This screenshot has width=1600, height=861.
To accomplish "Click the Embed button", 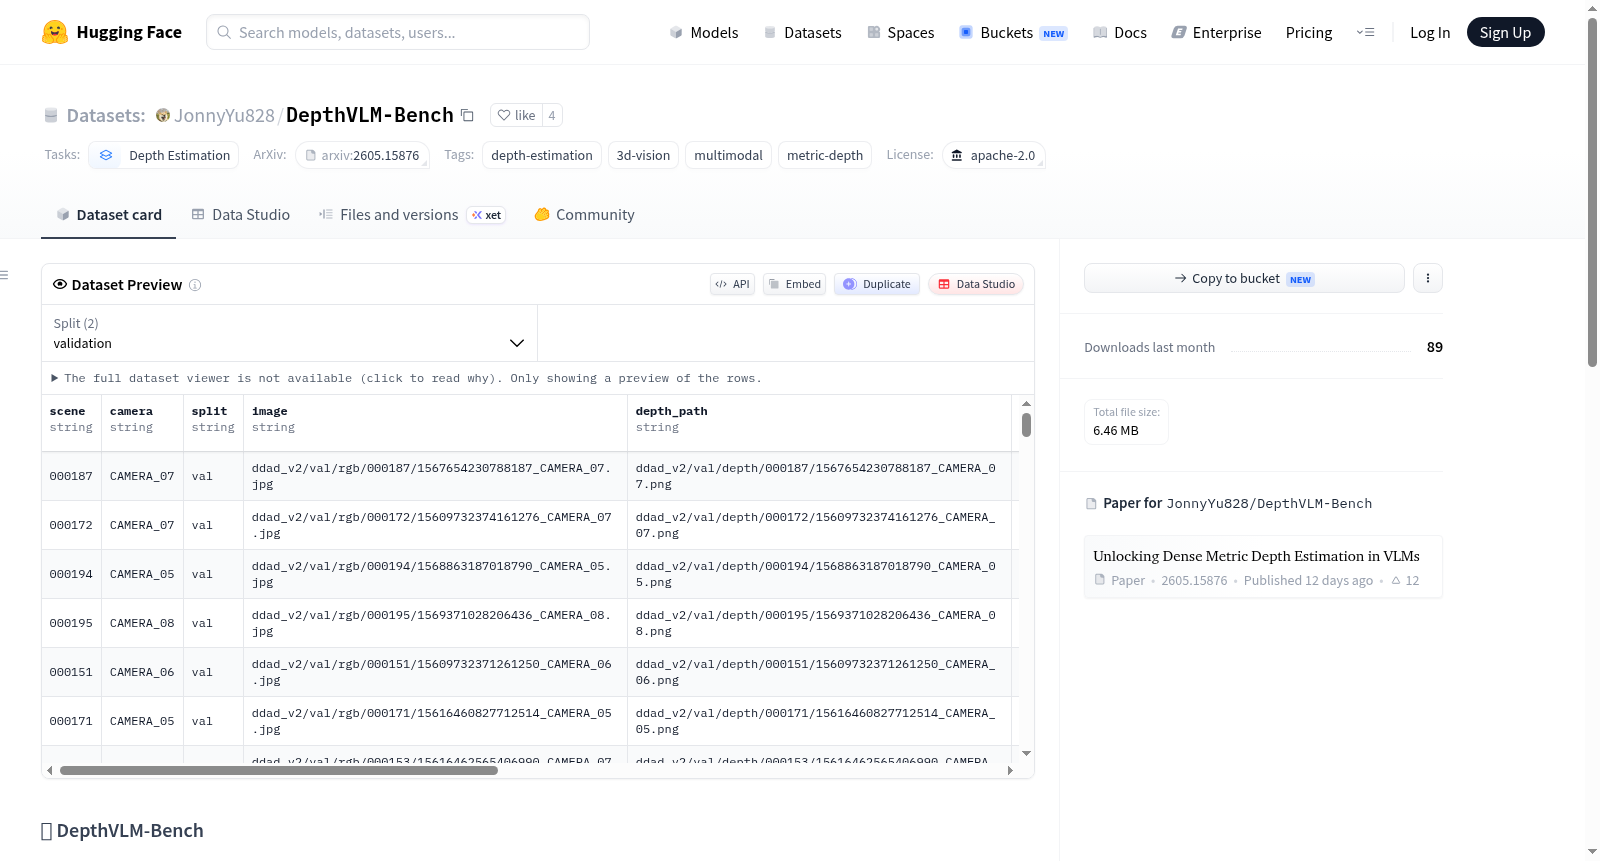I will (794, 284).
